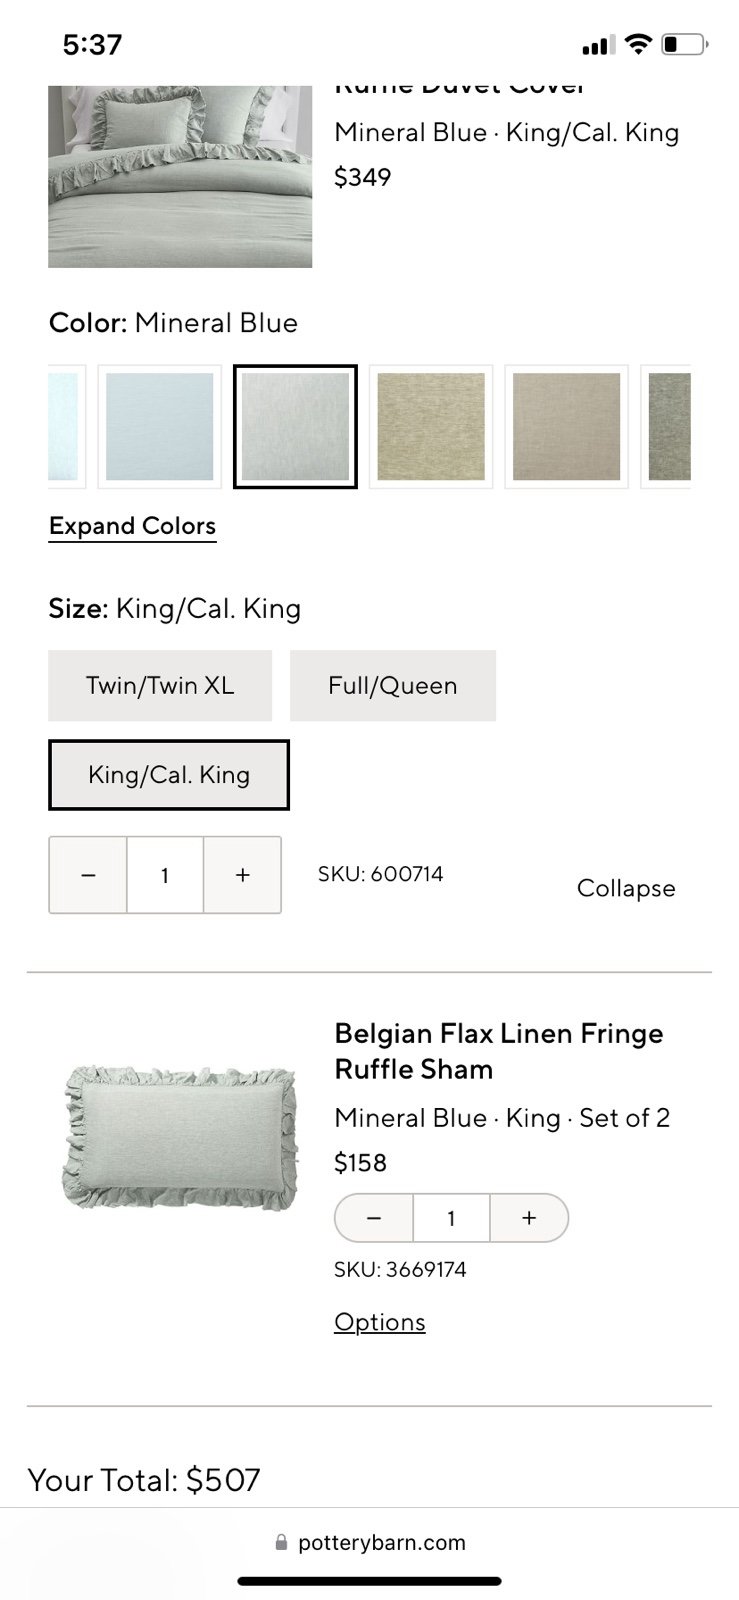Edit the duvet cover quantity field
739x1600 pixels.
click(165, 875)
